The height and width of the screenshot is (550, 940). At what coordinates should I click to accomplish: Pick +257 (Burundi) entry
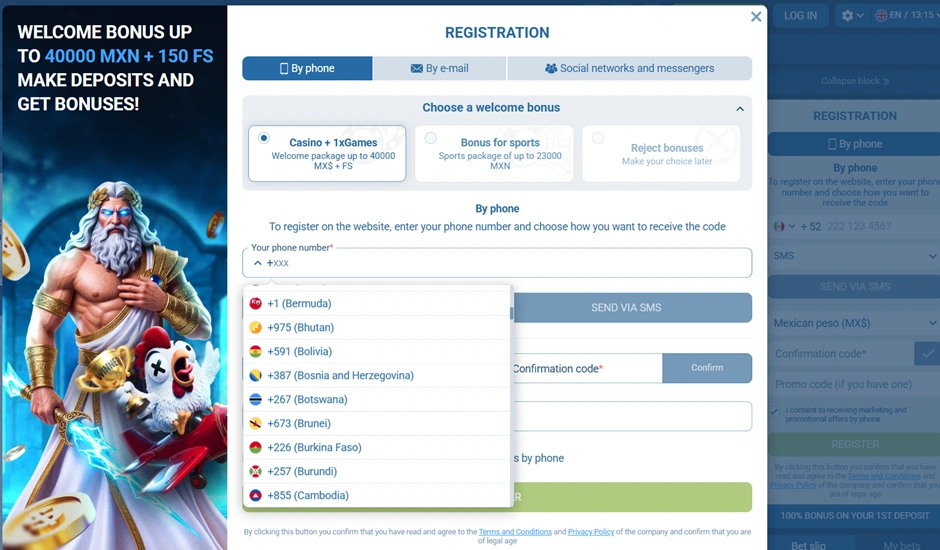pos(377,471)
